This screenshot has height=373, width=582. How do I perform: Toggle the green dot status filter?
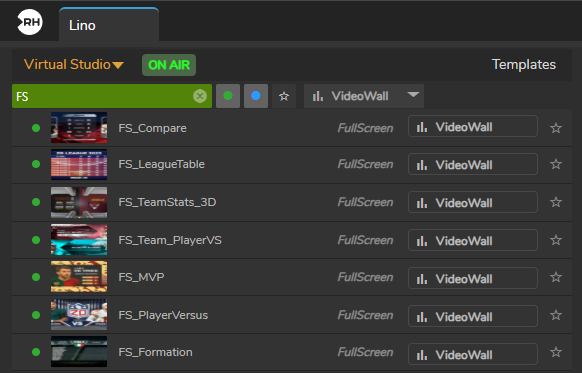[228, 96]
